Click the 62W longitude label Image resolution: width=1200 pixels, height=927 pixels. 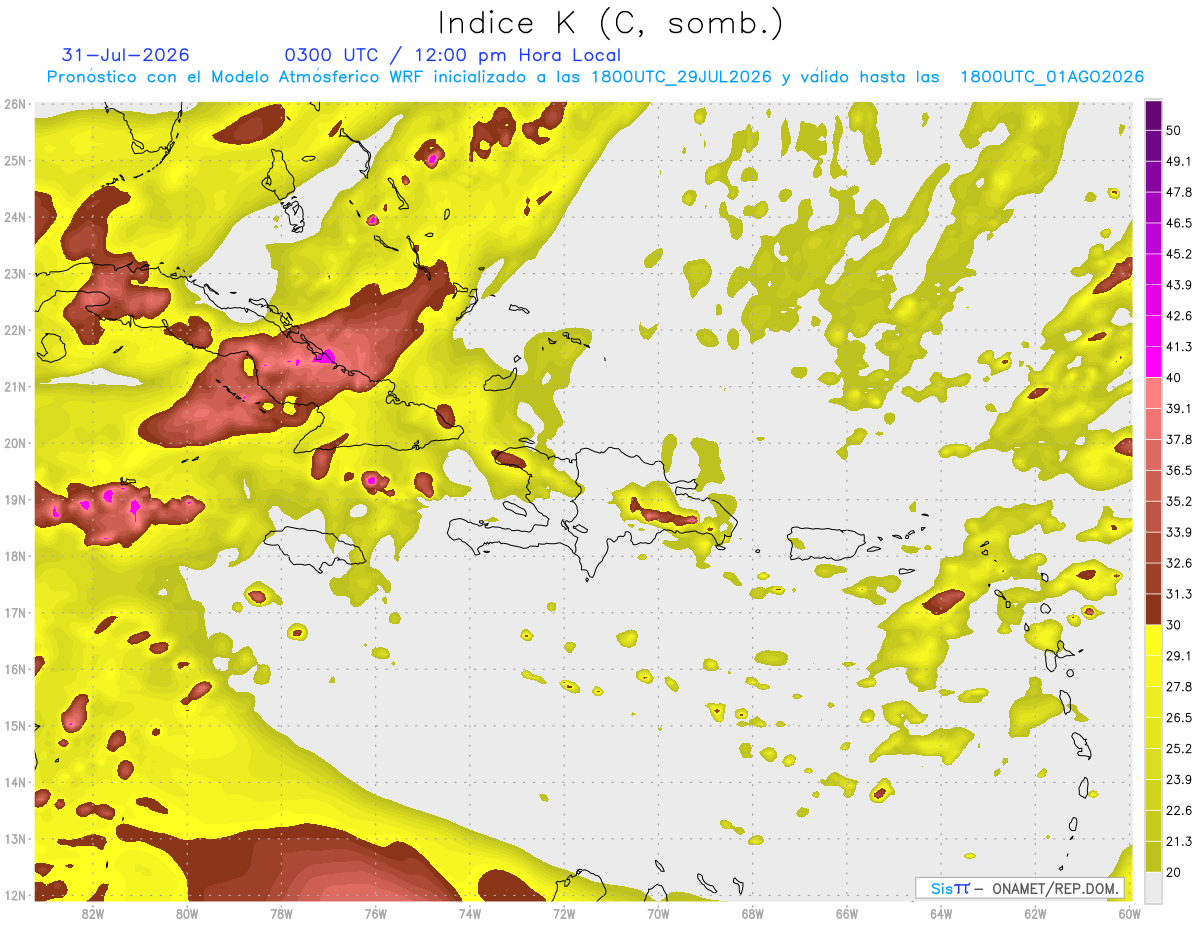click(1035, 913)
